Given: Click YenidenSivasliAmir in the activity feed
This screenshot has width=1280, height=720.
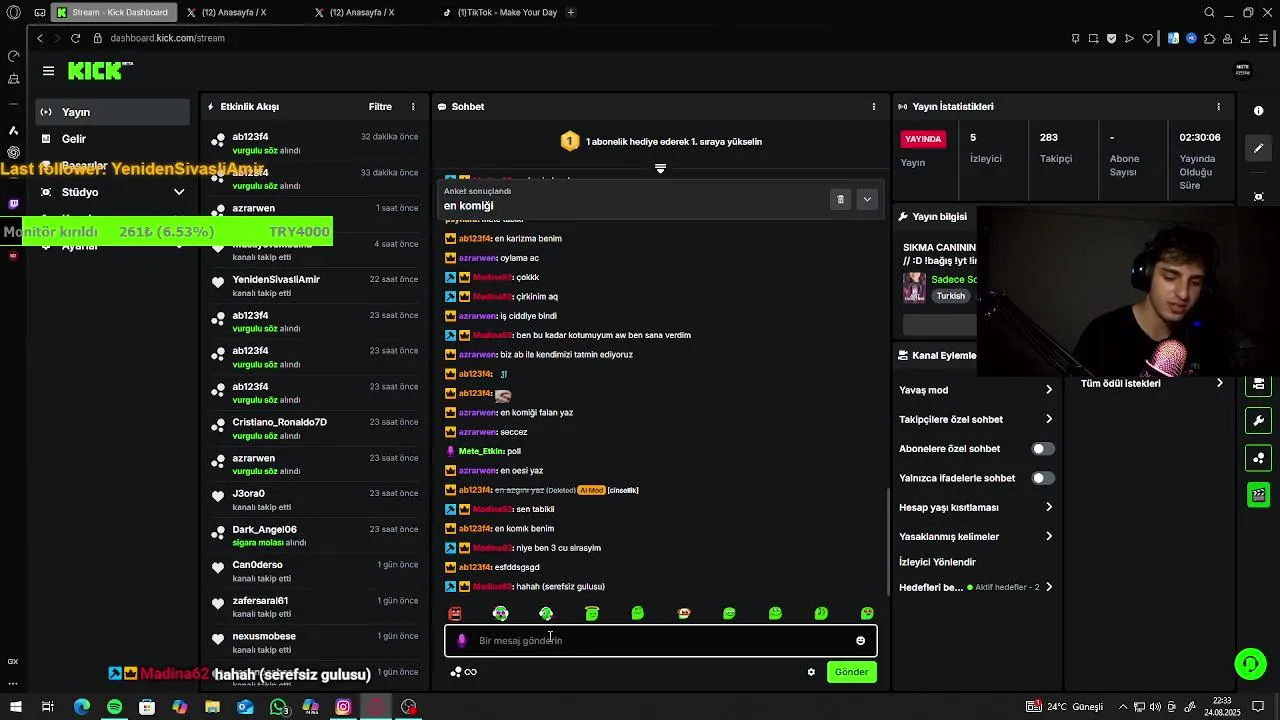Looking at the screenshot, I should [x=276, y=279].
